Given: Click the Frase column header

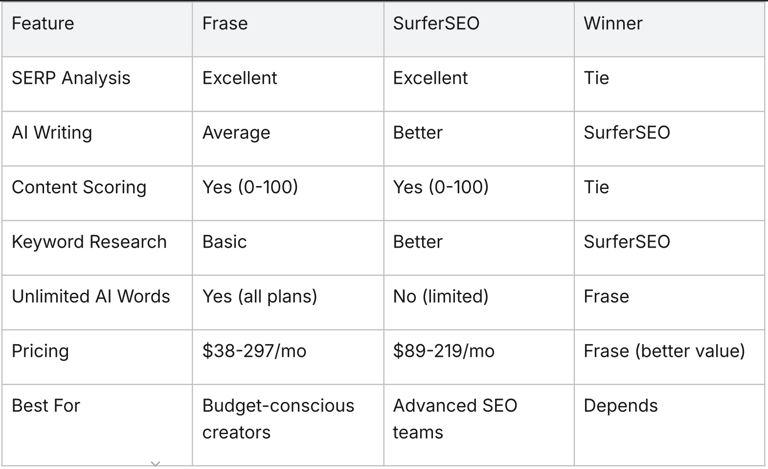Looking at the screenshot, I should 225,24.
